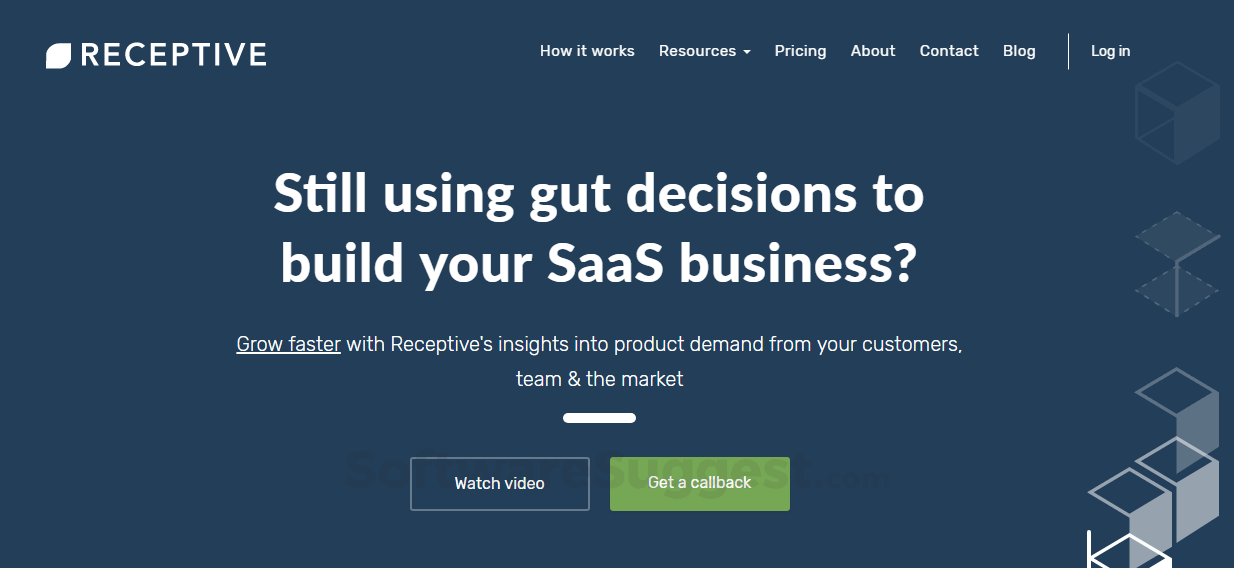The height and width of the screenshot is (568, 1234).
Task: Follow the underlined Grow faster link
Action: pyautogui.click(x=288, y=344)
